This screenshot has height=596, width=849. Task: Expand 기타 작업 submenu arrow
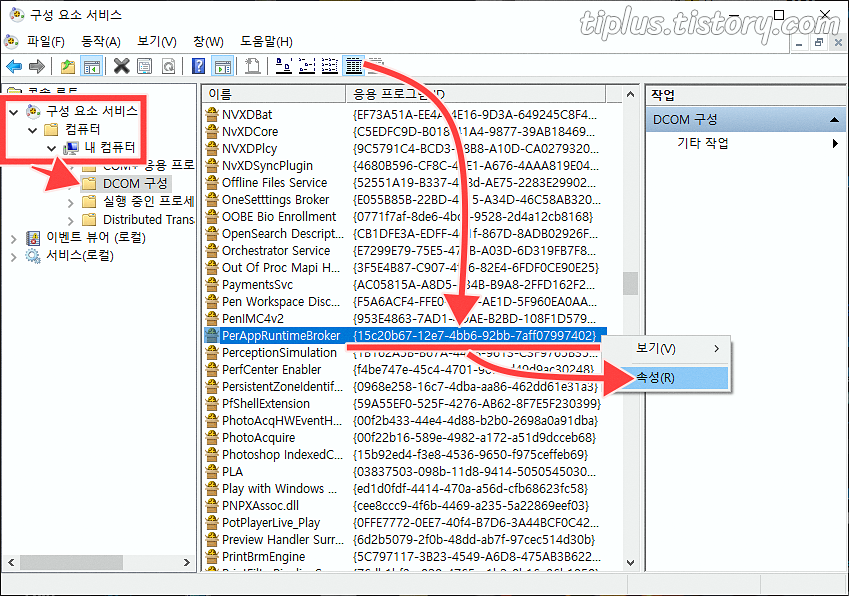pyautogui.click(x=835, y=143)
